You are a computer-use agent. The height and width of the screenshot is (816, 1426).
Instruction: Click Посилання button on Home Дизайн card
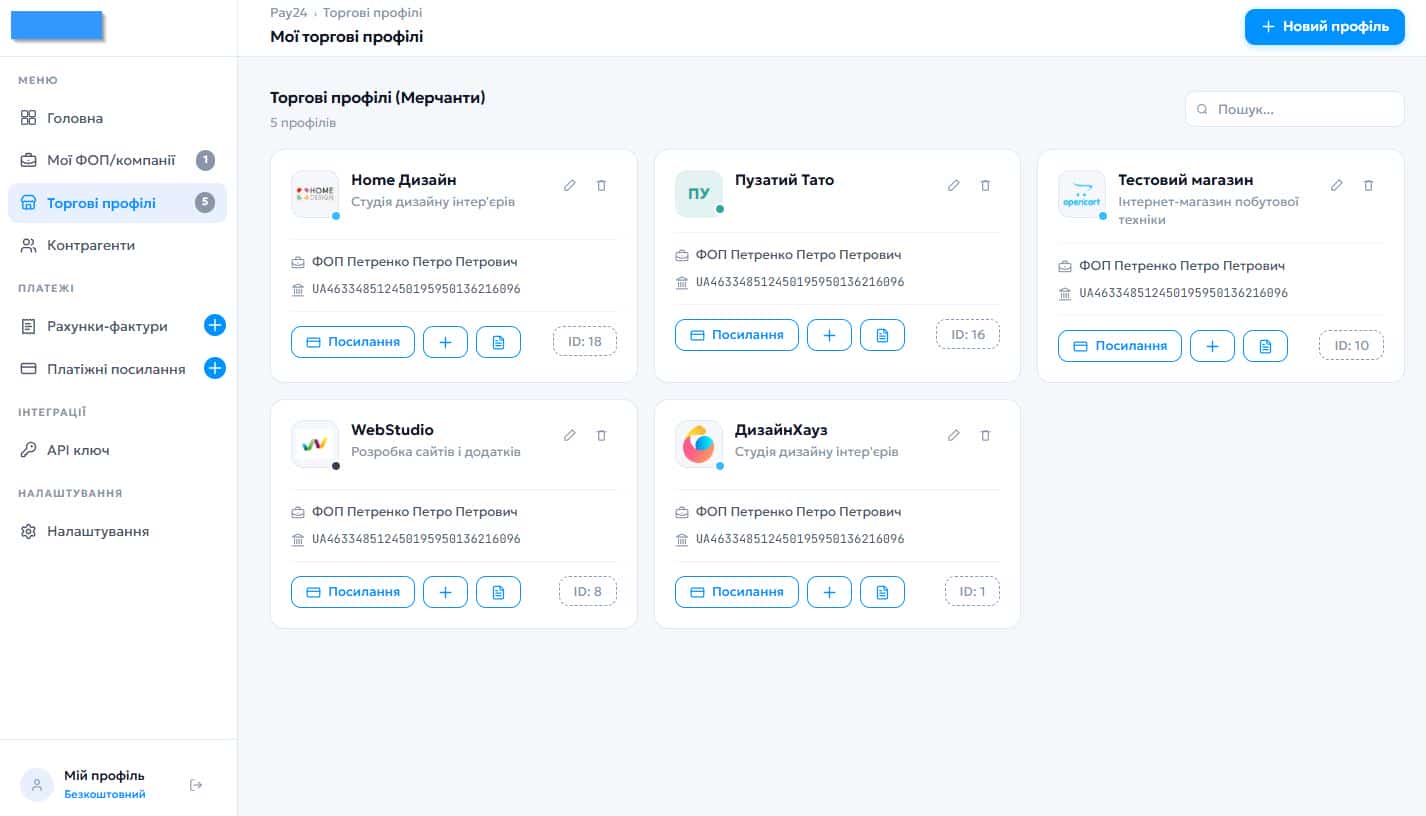click(x=353, y=342)
